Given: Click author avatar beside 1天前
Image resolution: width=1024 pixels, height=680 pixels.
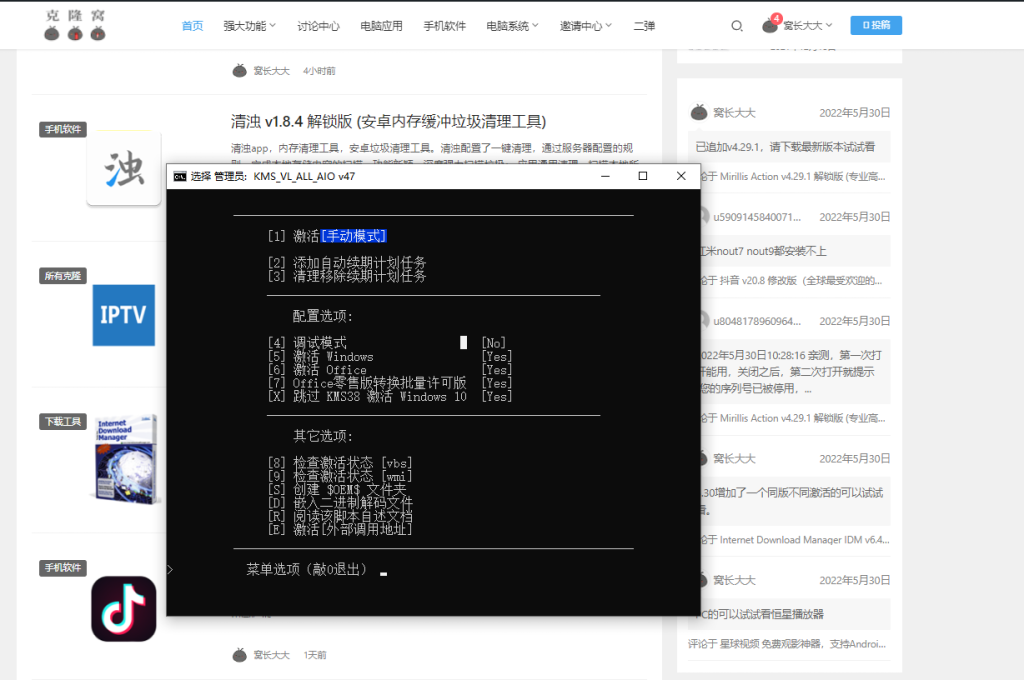Looking at the screenshot, I should pyautogui.click(x=240, y=655).
